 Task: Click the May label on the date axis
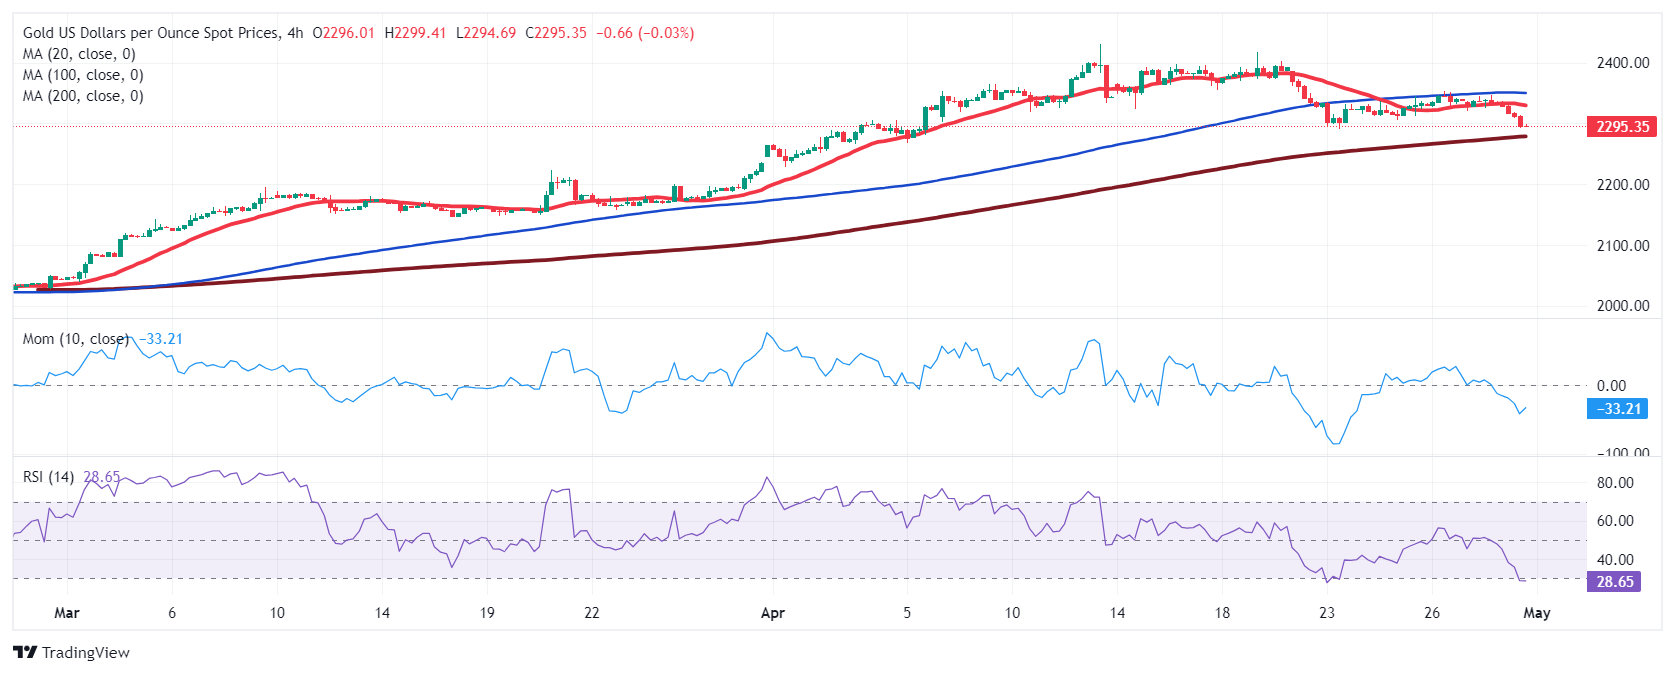1536,613
